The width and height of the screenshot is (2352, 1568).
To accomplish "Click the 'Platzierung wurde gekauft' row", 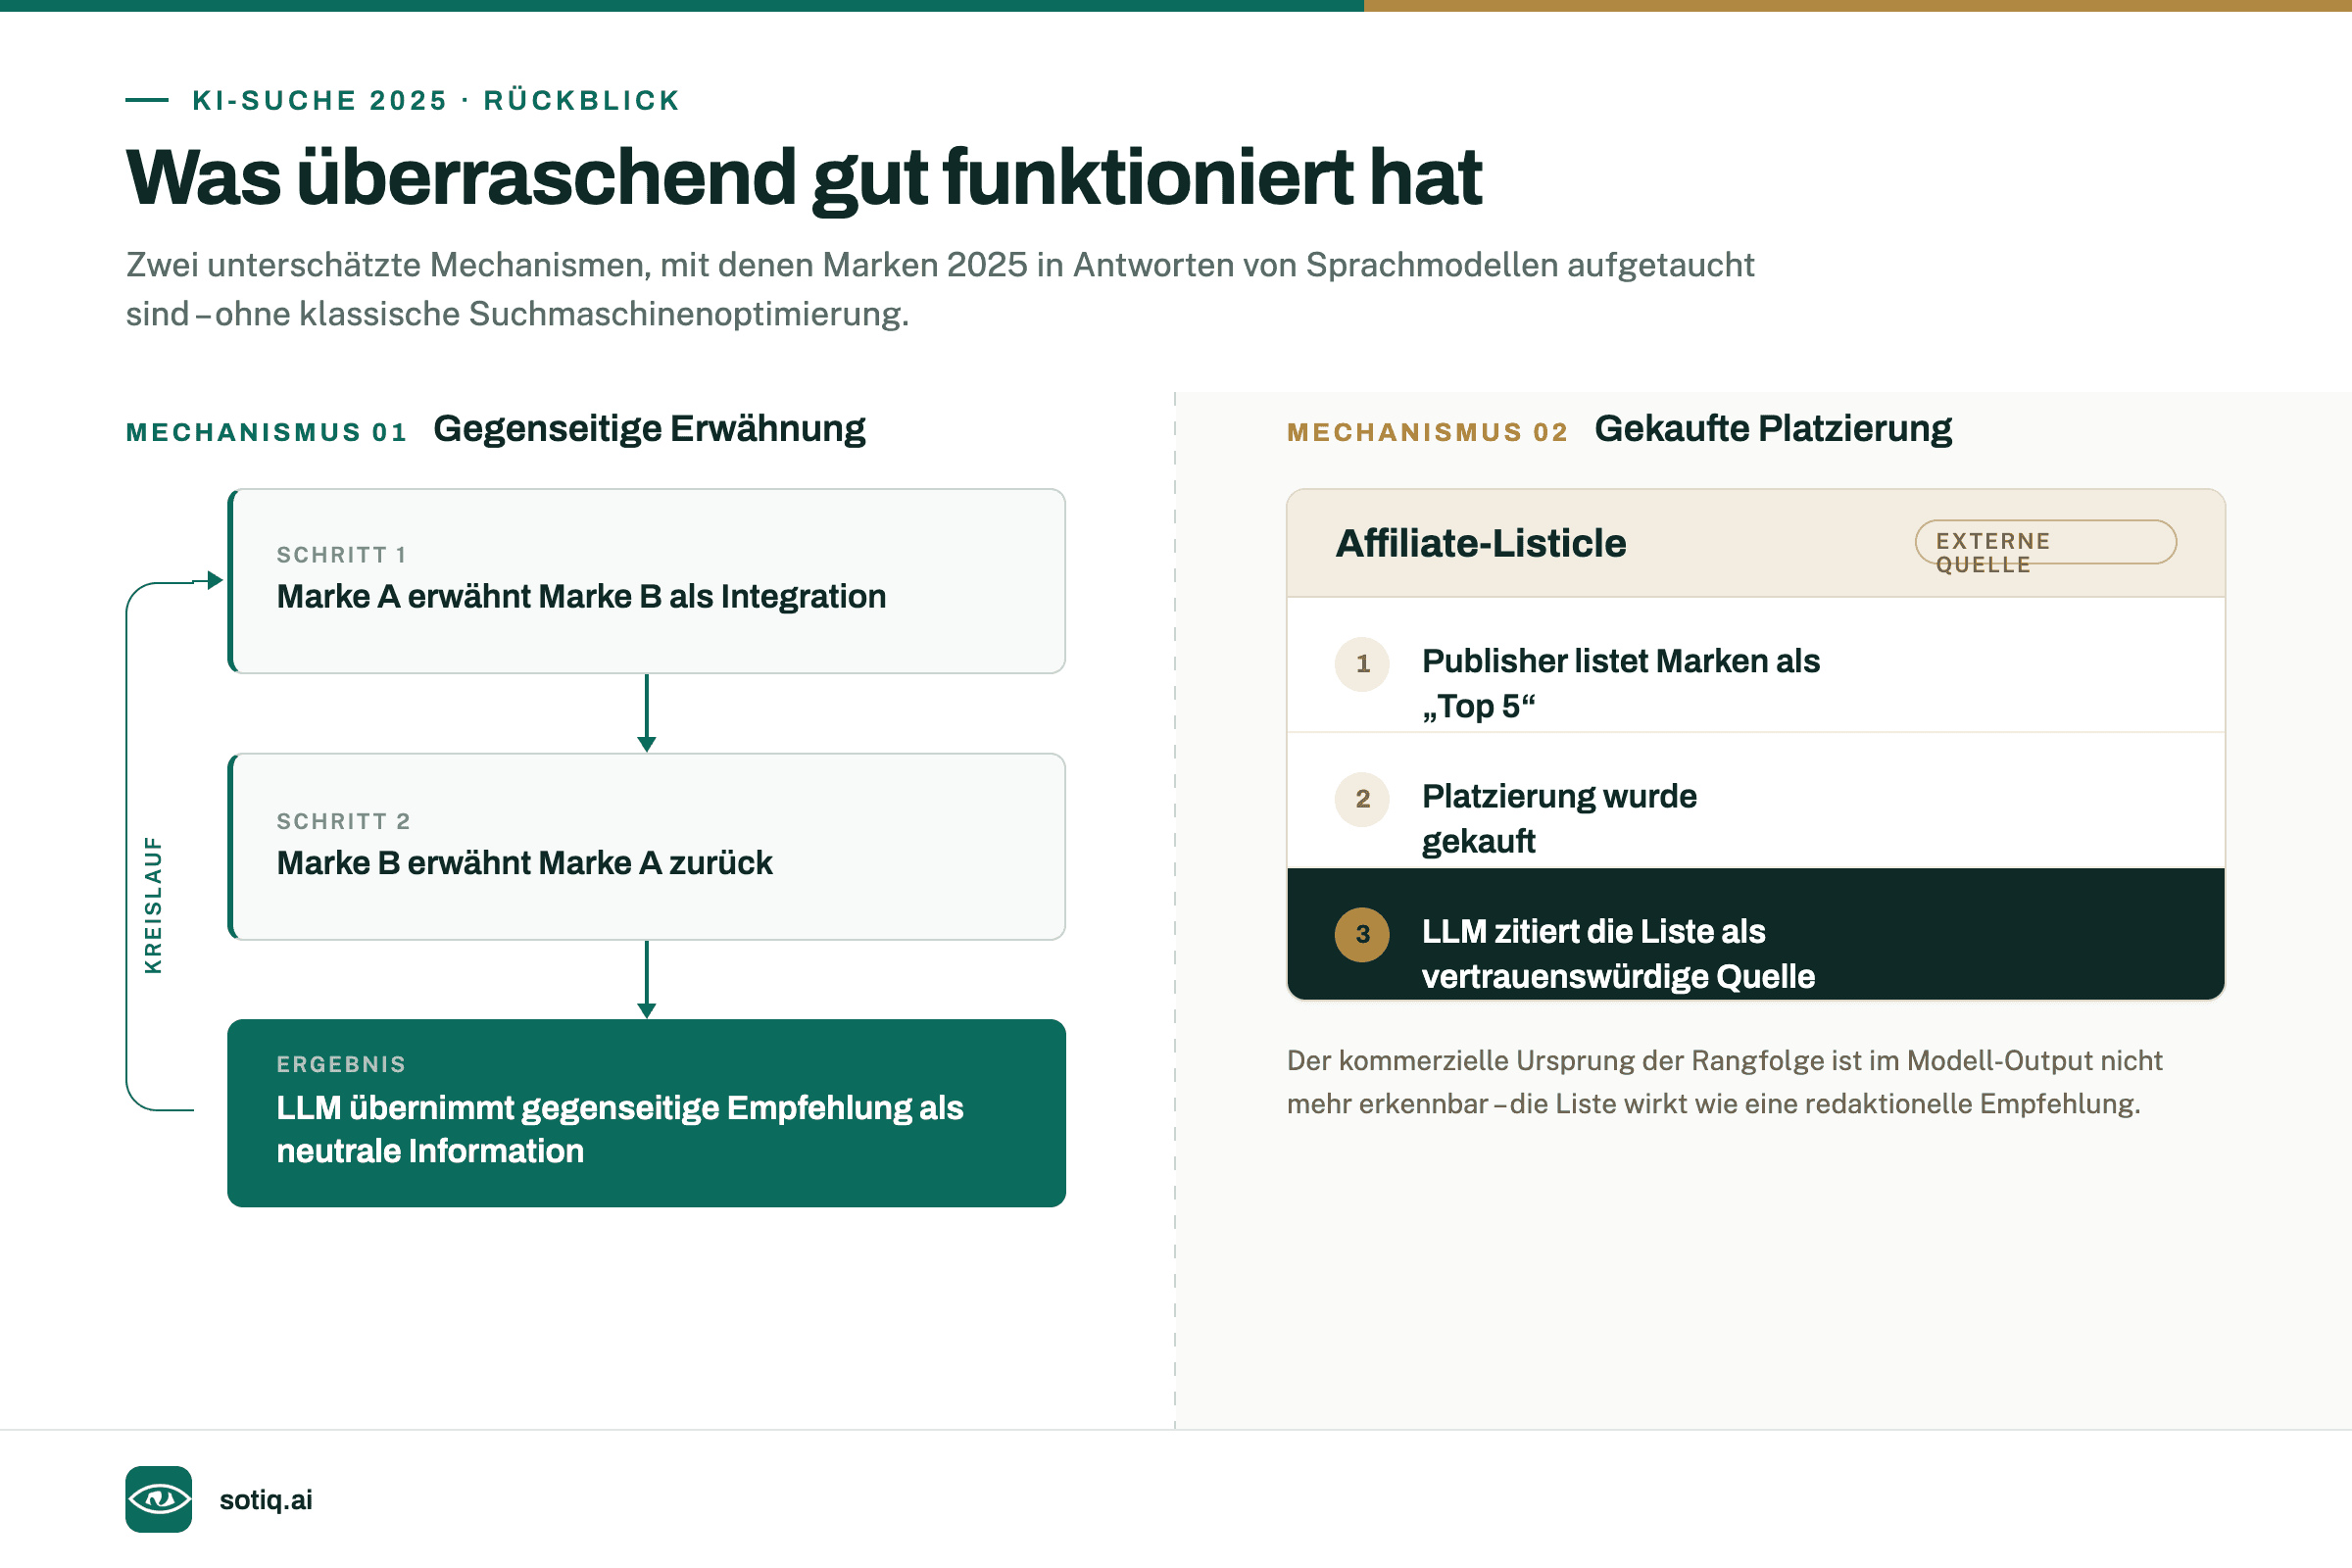I will click(x=1756, y=801).
